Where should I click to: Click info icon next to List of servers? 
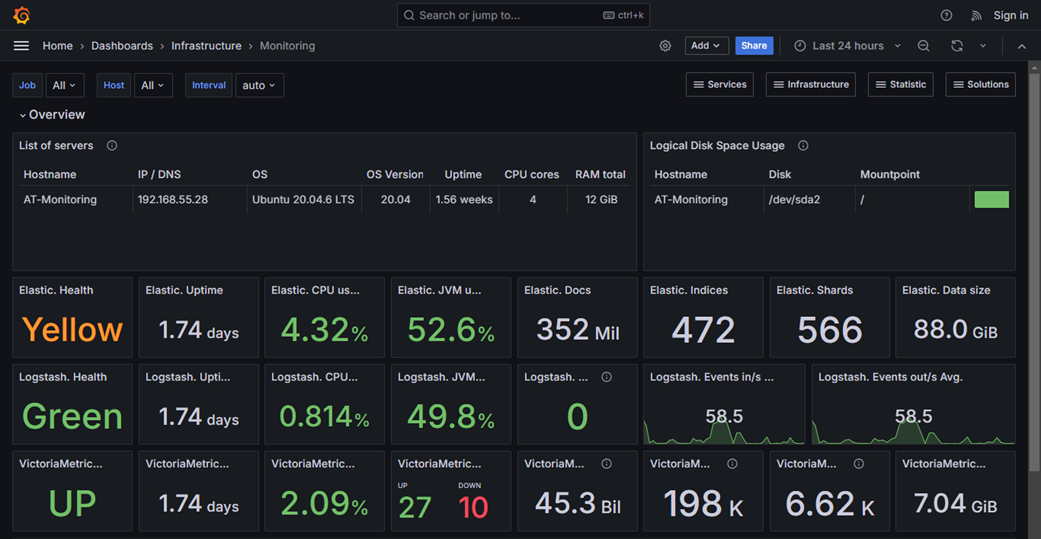point(112,145)
